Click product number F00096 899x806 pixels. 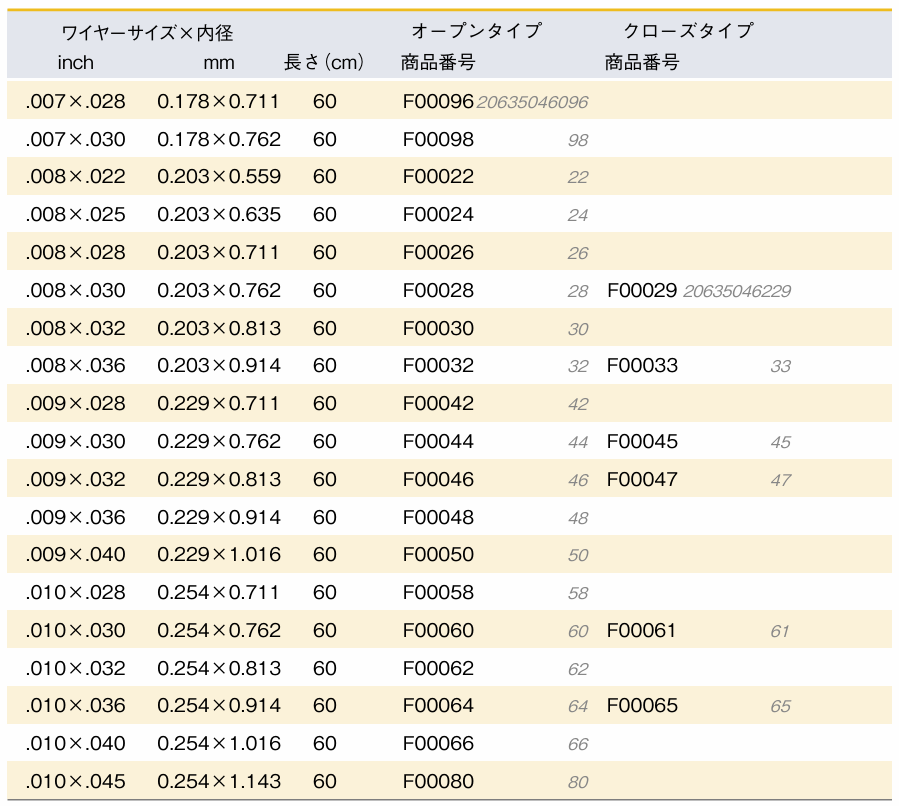(x=438, y=101)
